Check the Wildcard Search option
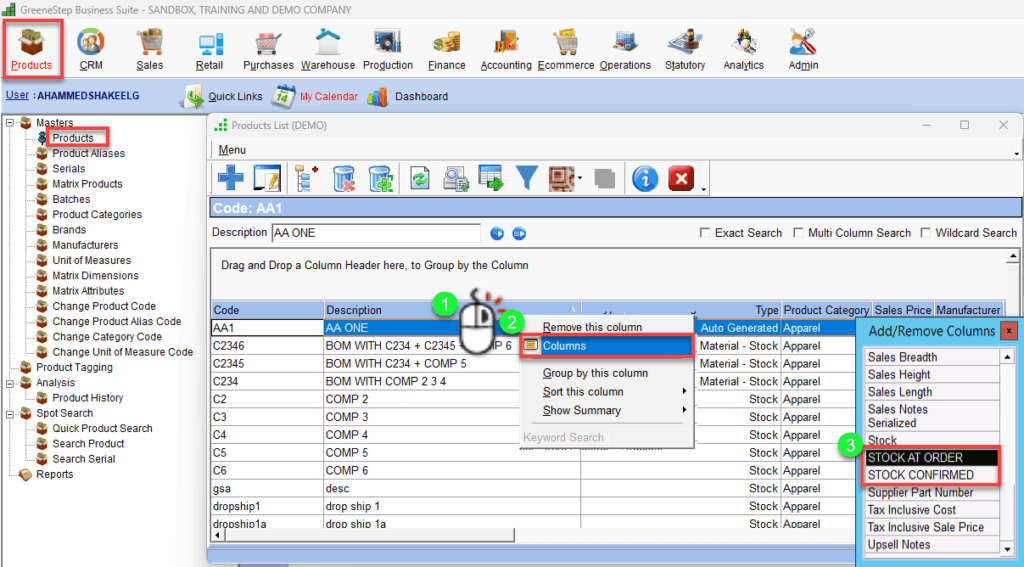This screenshot has width=1024, height=567. click(926, 233)
